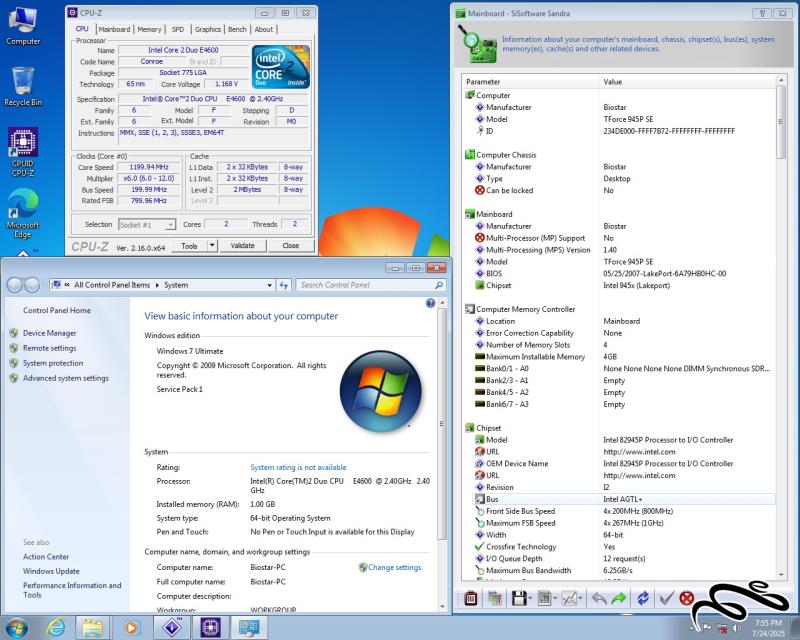Viewport: 800px width, 640px height.
Task: Open Internet Explorer from the taskbar
Action: [x=56, y=627]
